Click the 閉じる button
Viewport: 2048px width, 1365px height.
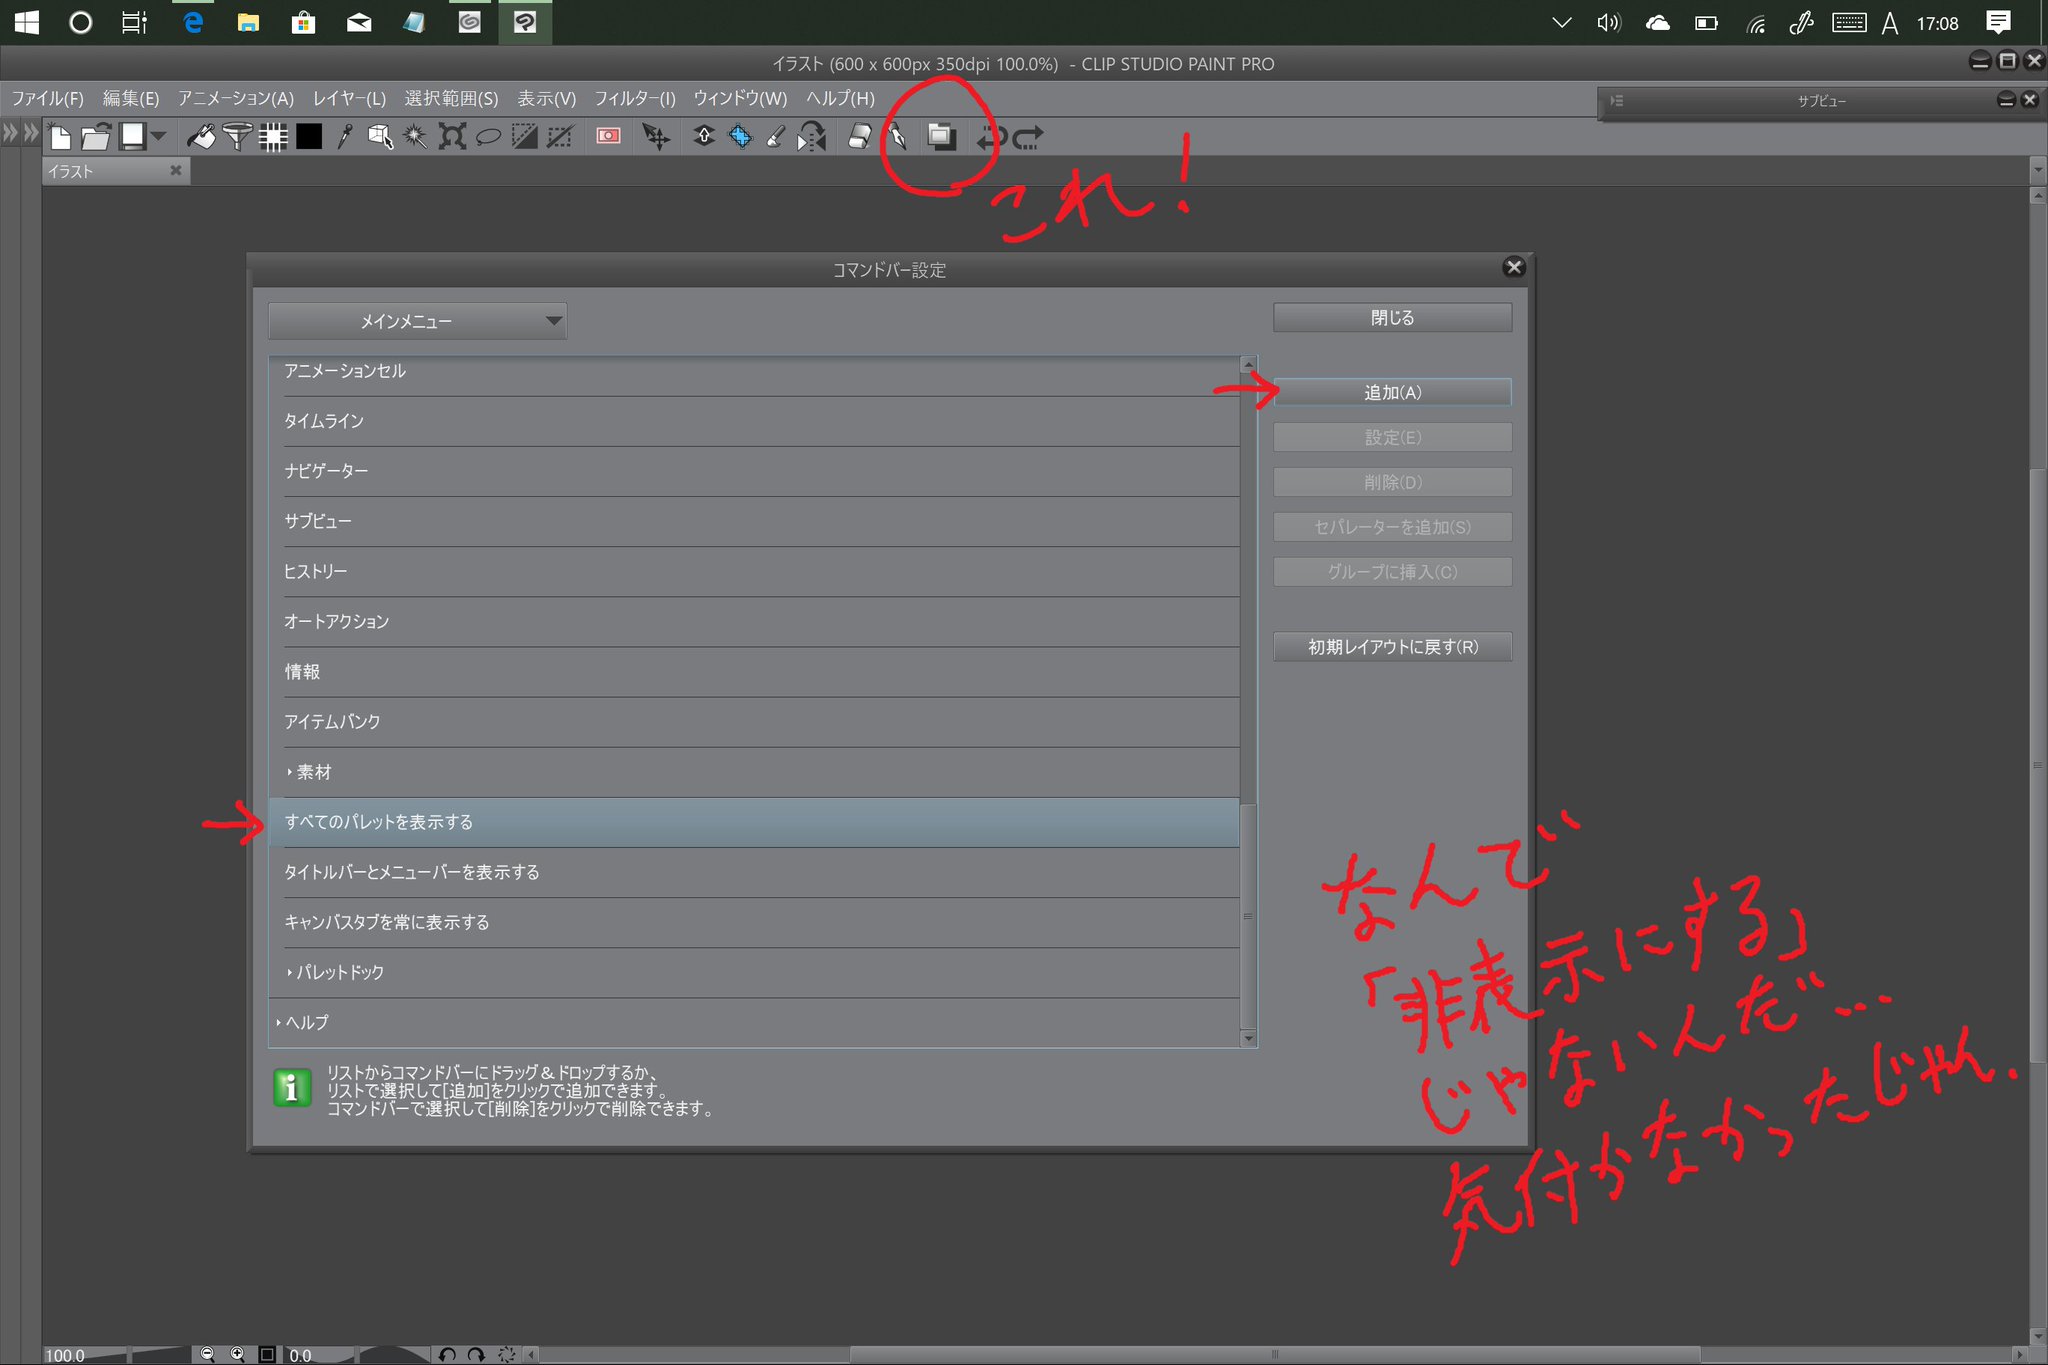pyautogui.click(x=1392, y=317)
